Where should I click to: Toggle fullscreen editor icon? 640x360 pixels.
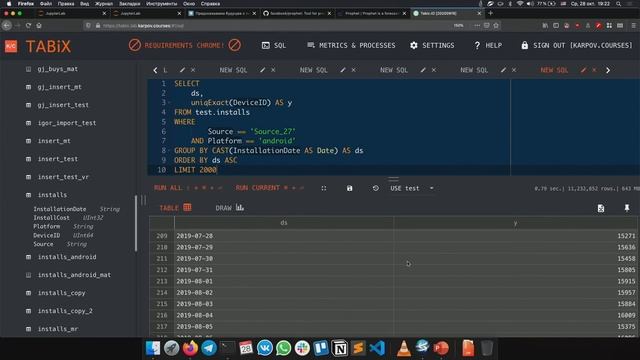click(324, 188)
